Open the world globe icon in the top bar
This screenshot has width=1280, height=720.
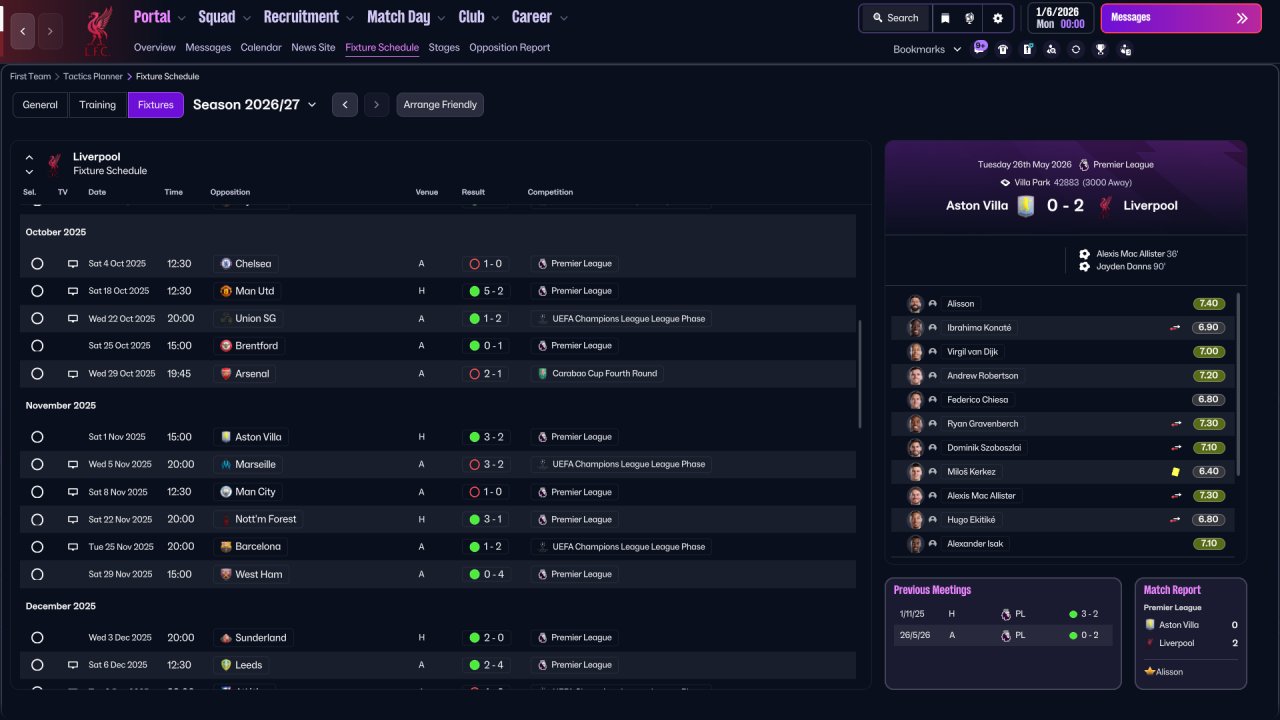tap(970, 18)
